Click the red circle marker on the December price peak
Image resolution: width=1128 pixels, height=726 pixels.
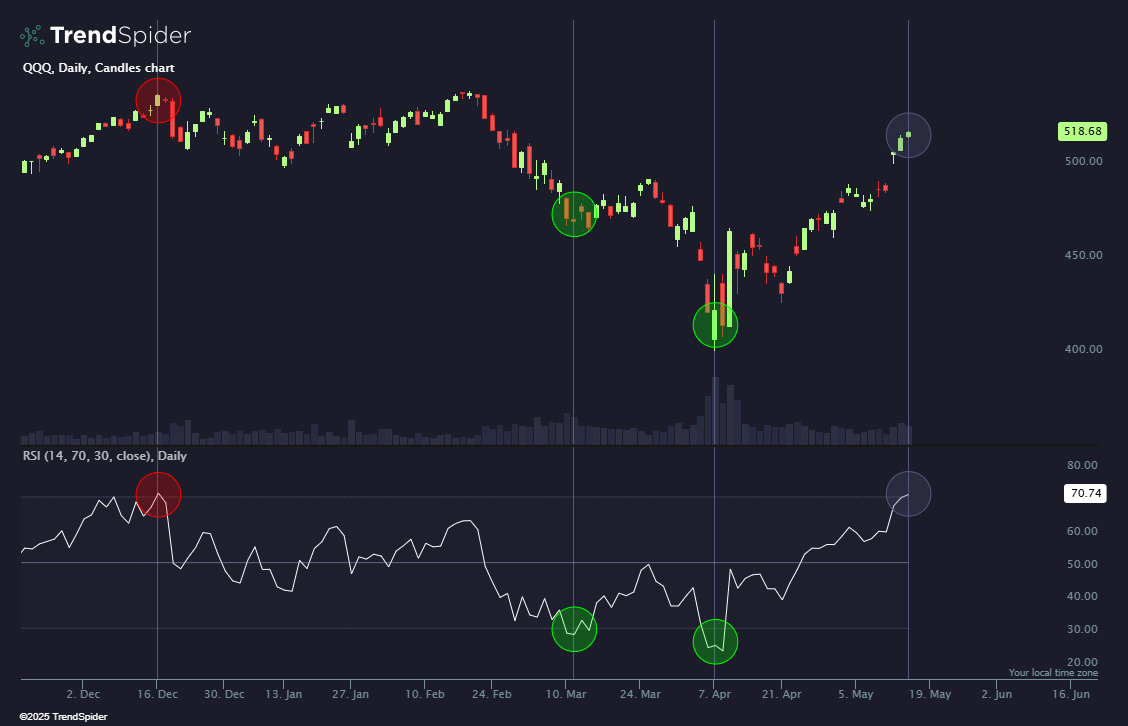158,101
